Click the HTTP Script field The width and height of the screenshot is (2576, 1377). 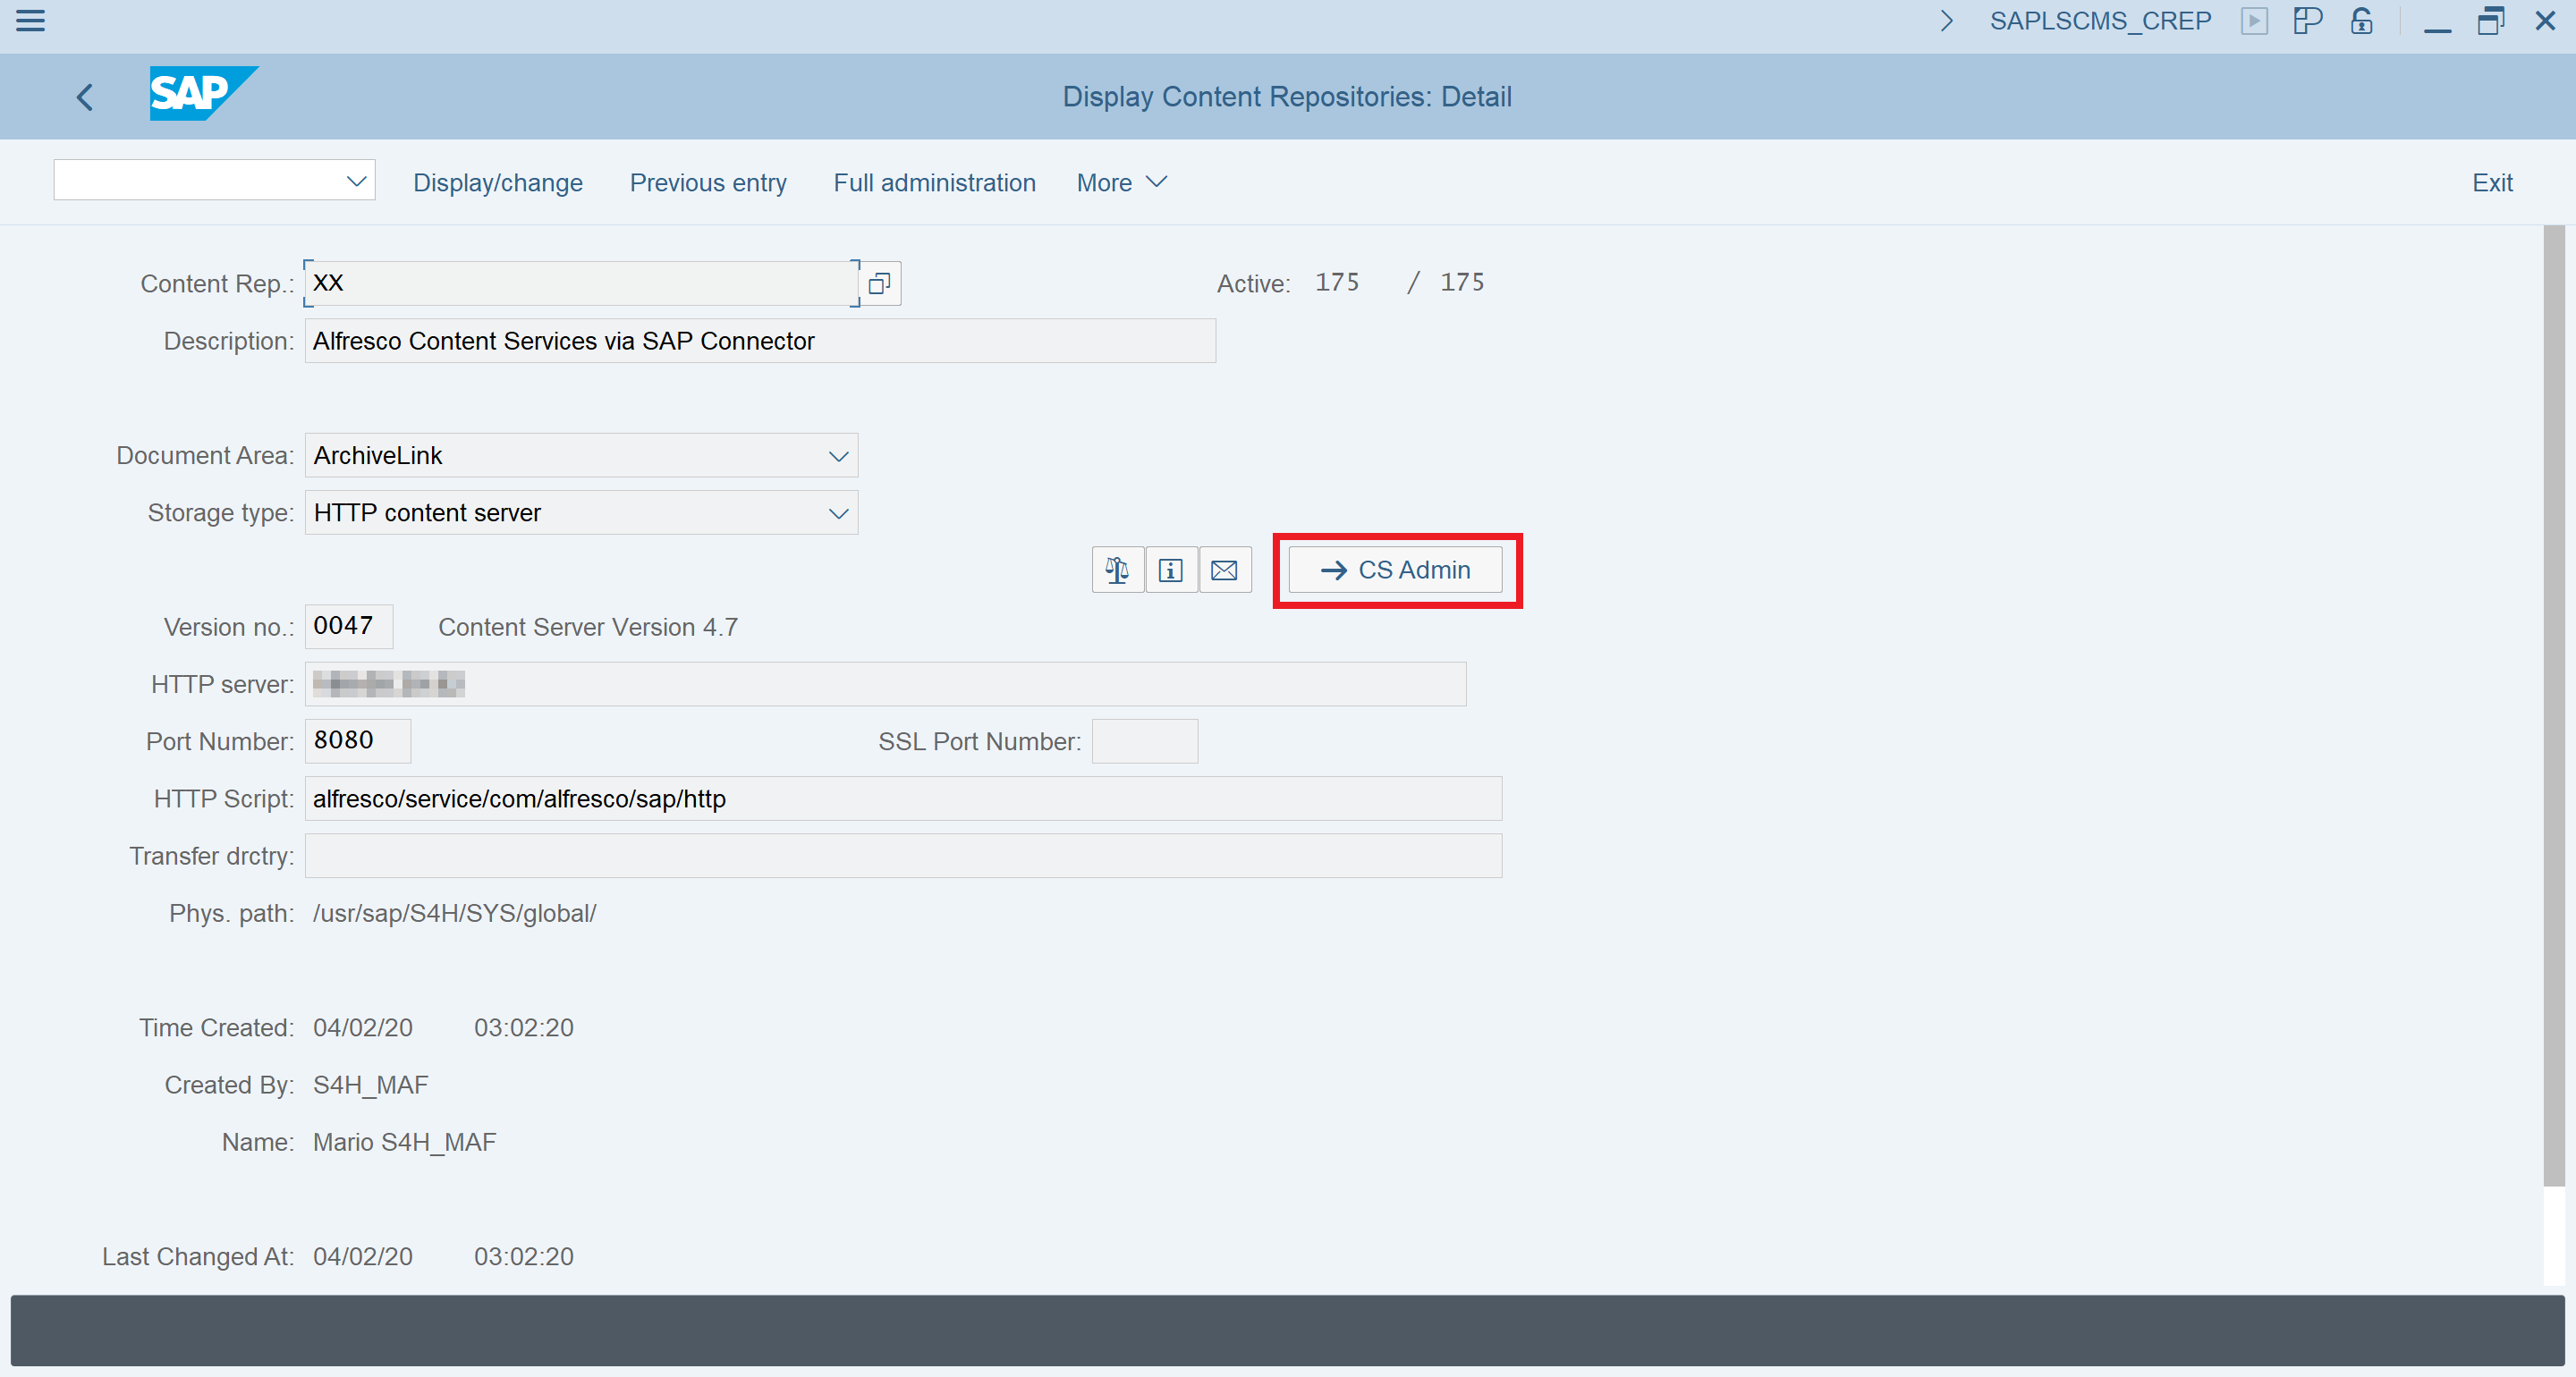(x=902, y=798)
